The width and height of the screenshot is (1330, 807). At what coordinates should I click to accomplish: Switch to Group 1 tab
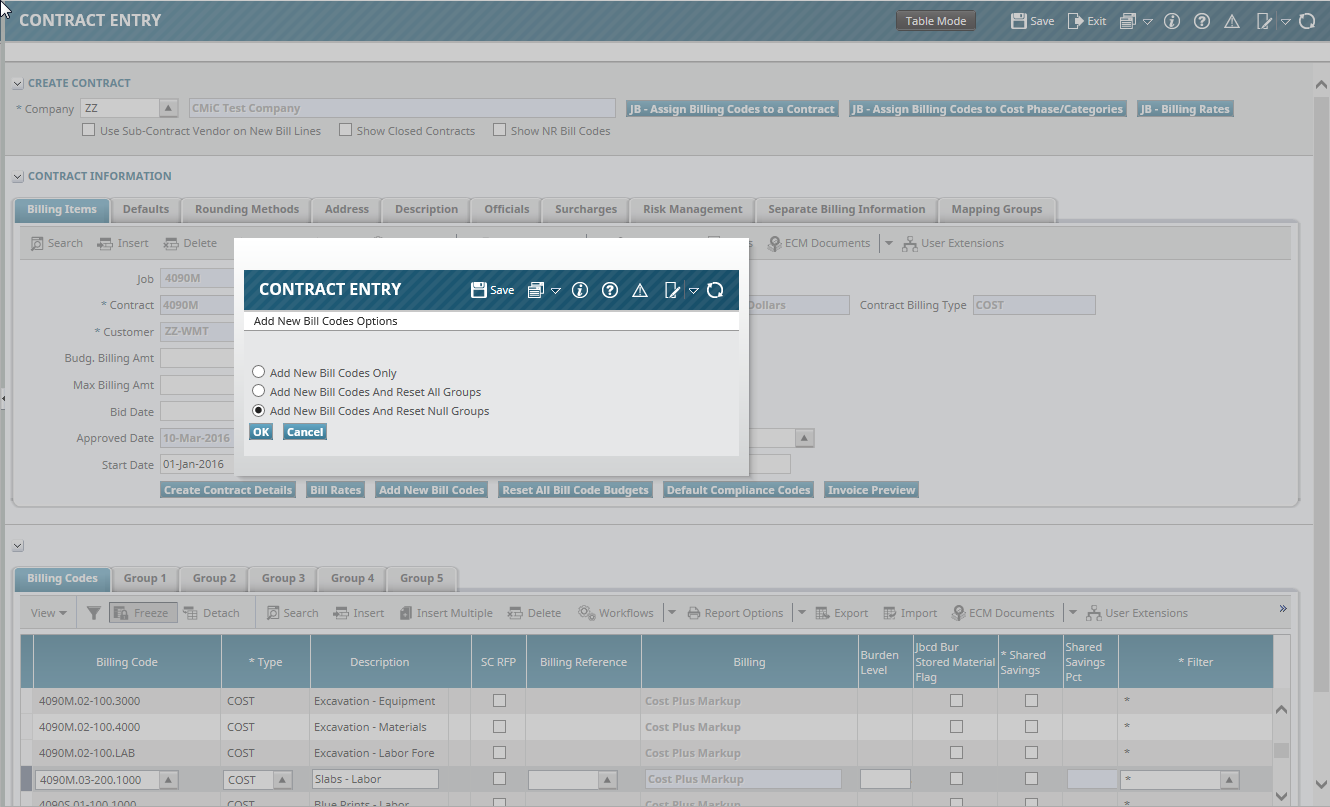[x=145, y=578]
